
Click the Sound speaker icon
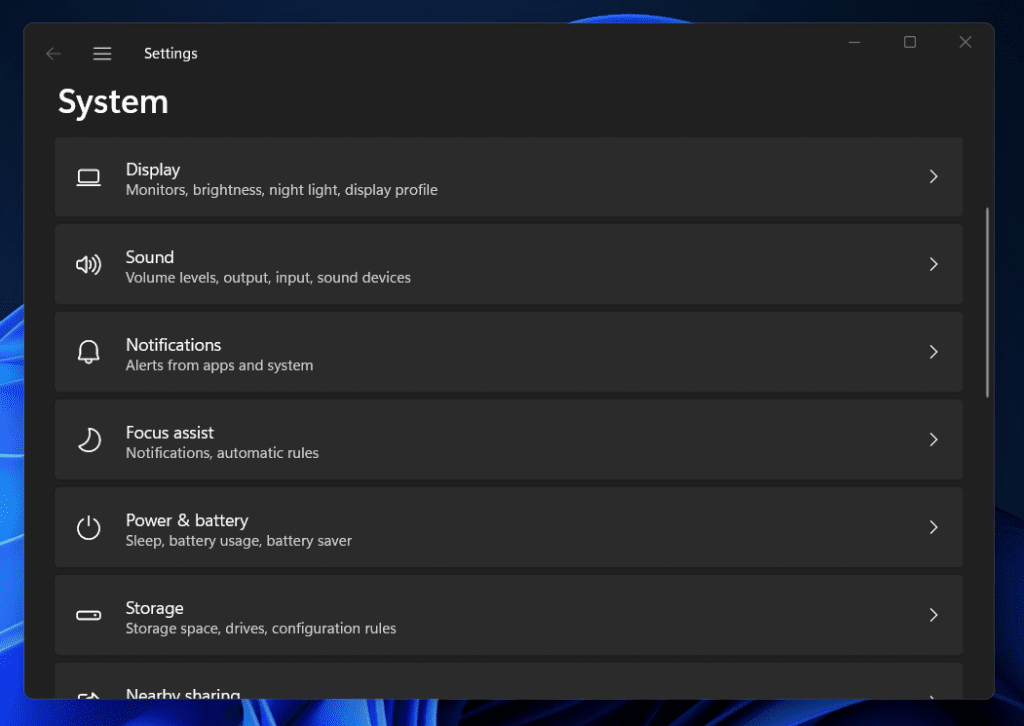(x=89, y=264)
